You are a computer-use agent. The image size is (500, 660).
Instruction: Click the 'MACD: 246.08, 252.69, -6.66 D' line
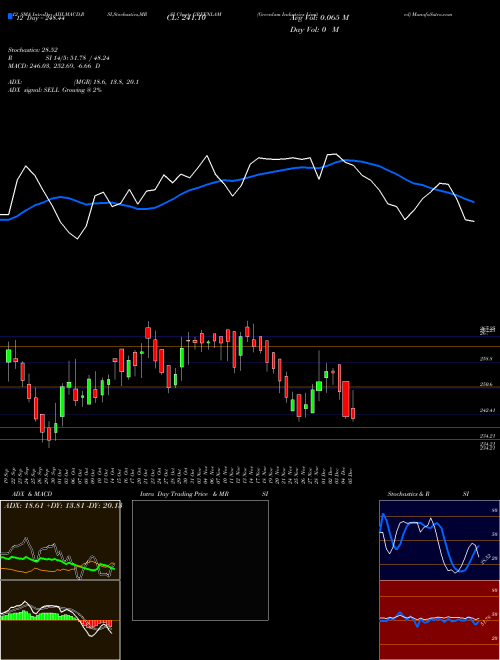point(54,66)
